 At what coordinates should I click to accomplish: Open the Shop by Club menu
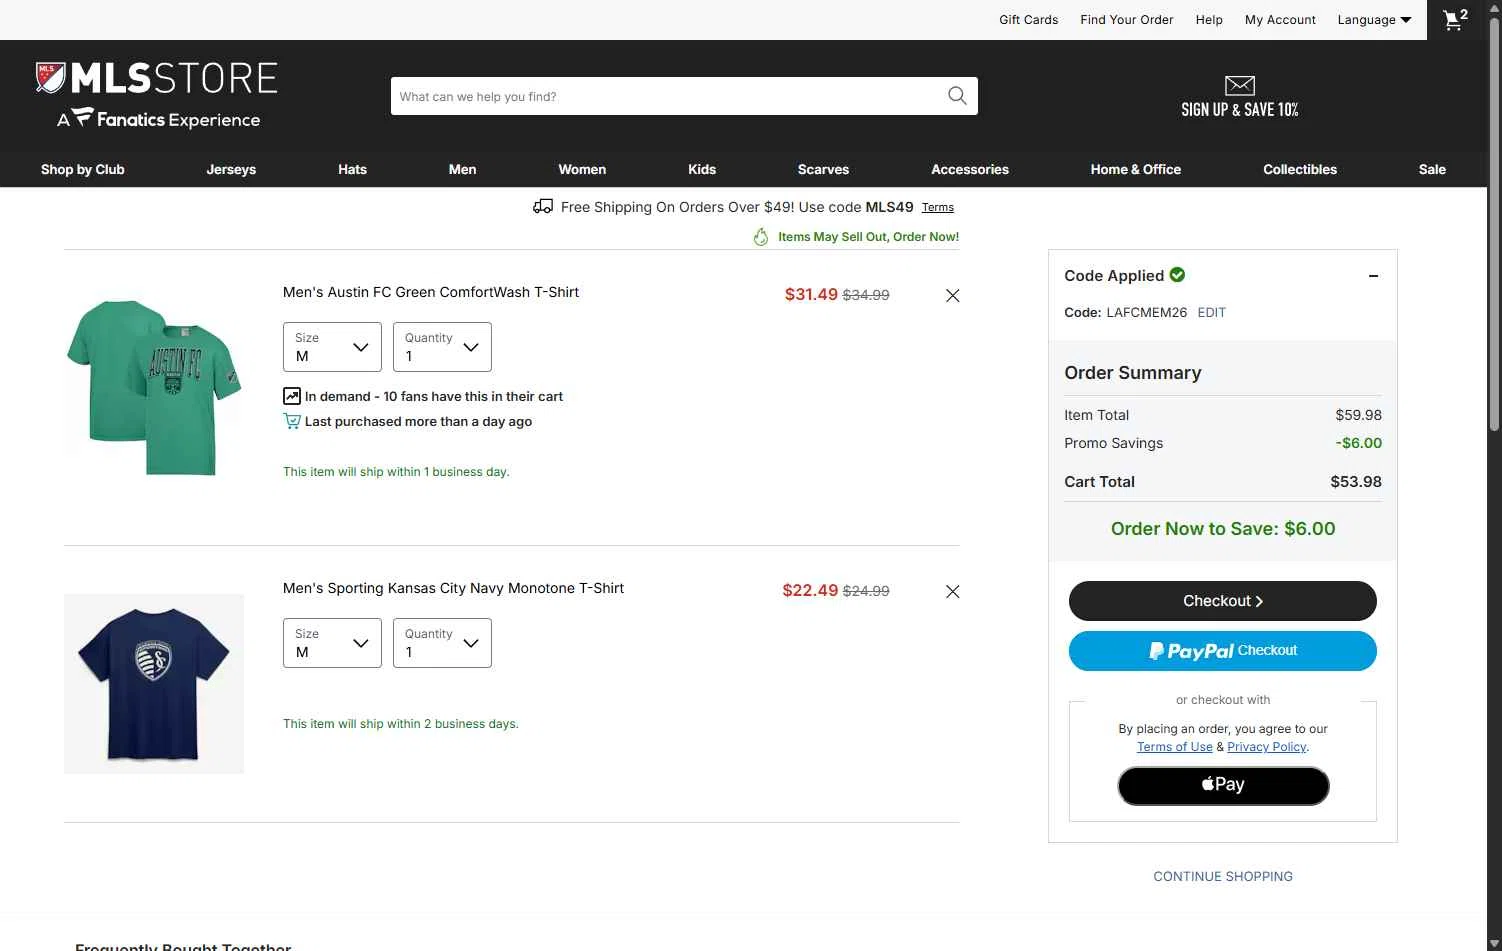[x=83, y=169]
